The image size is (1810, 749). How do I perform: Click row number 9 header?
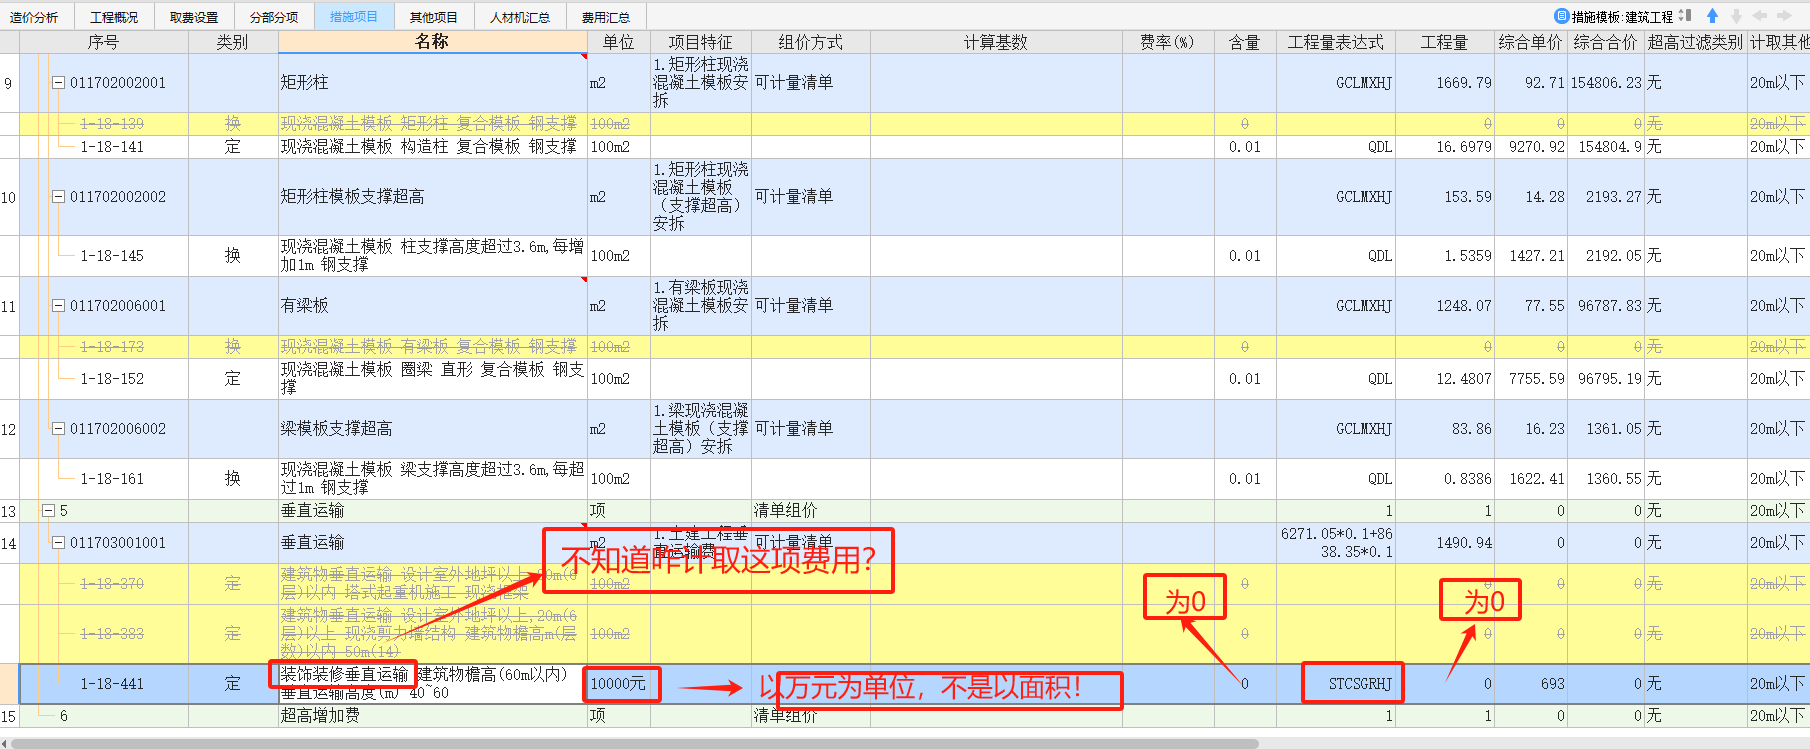[9, 83]
